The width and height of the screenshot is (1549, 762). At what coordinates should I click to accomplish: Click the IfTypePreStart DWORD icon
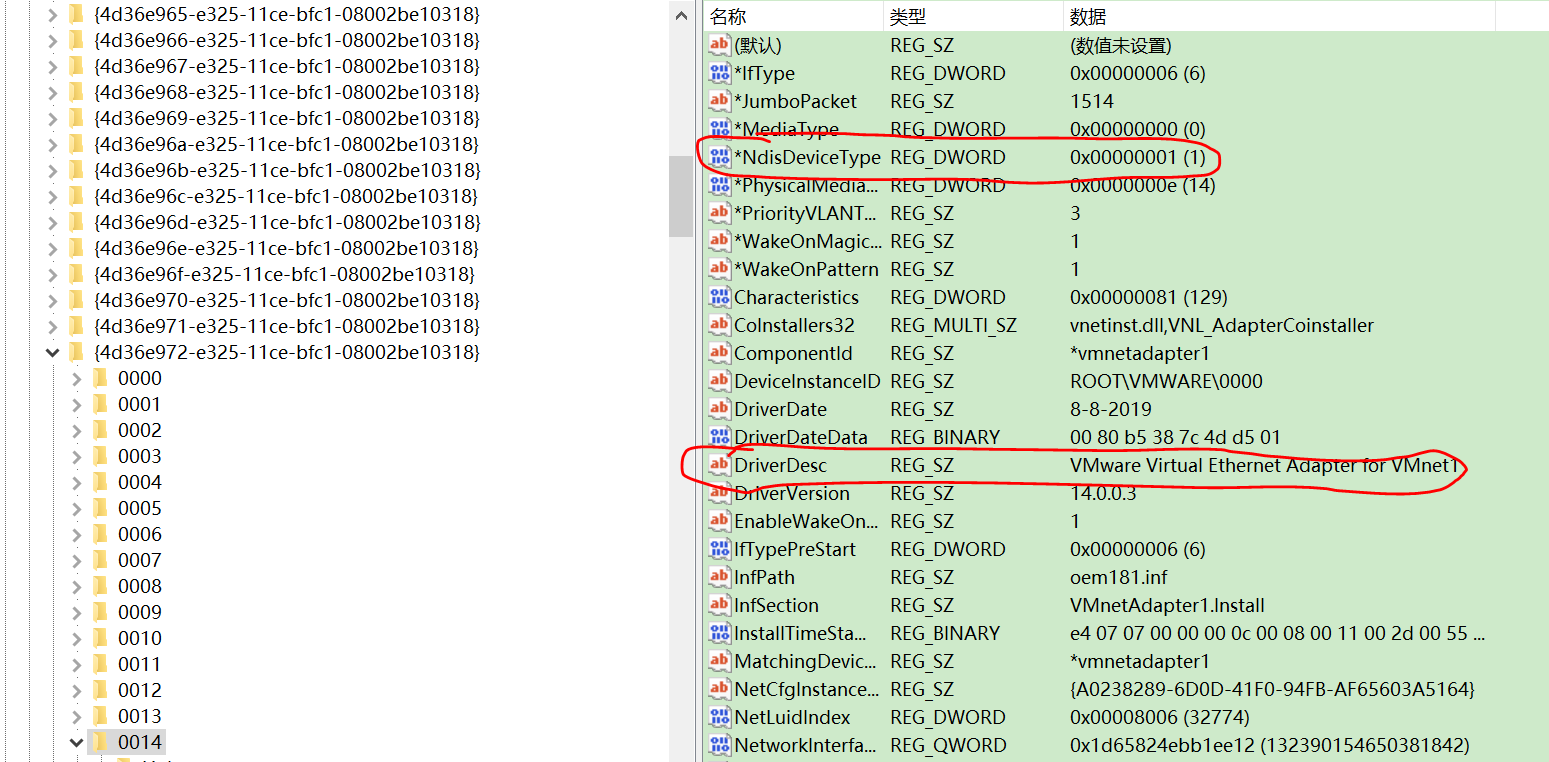[719, 549]
